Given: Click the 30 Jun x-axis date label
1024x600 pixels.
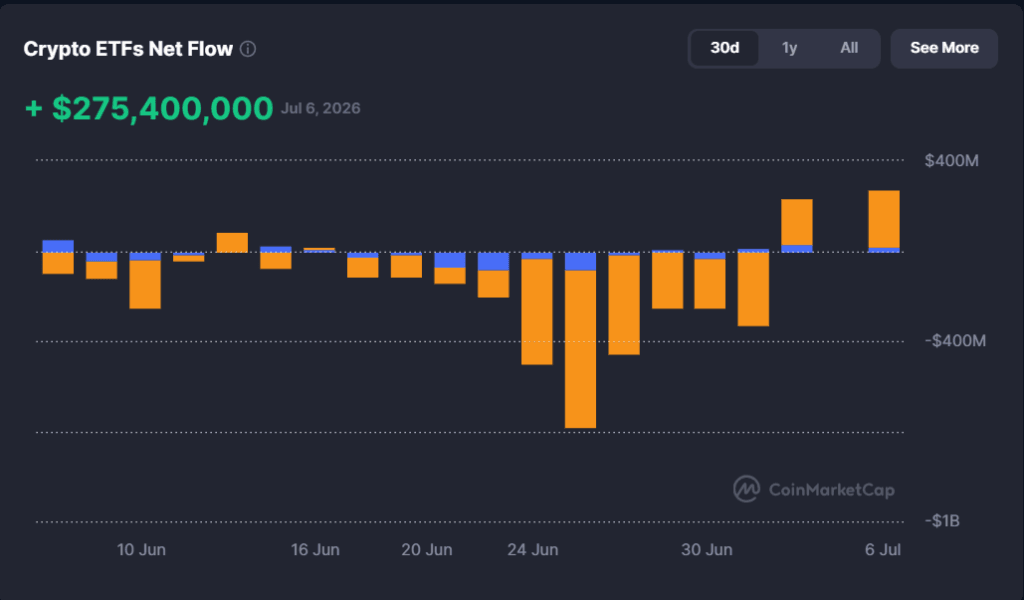Looking at the screenshot, I should [x=707, y=550].
